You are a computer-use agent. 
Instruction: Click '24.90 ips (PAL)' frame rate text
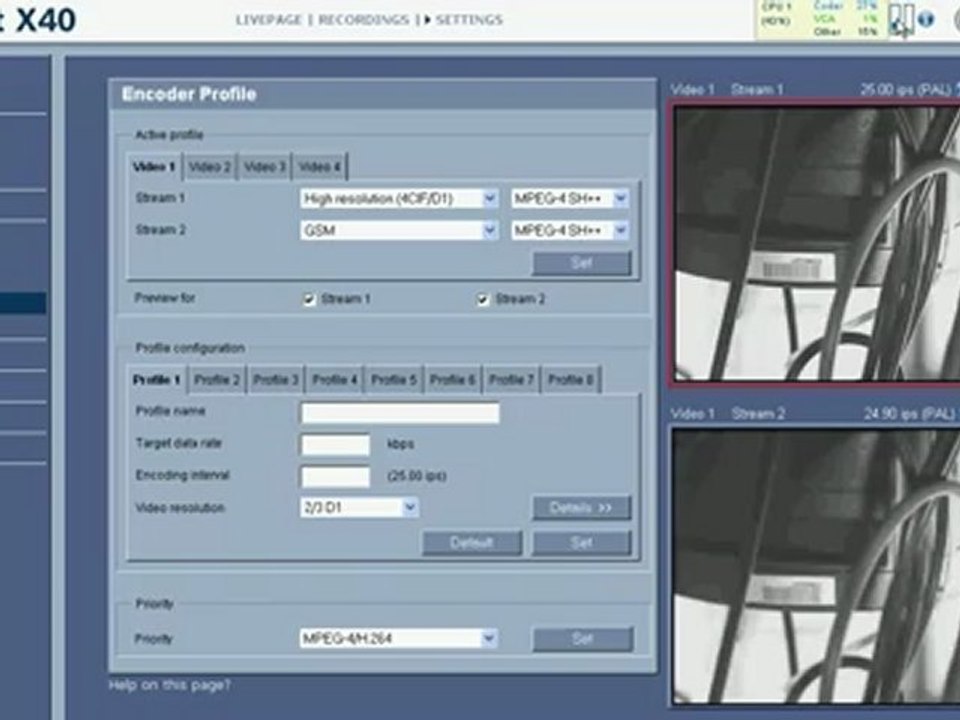(909, 414)
